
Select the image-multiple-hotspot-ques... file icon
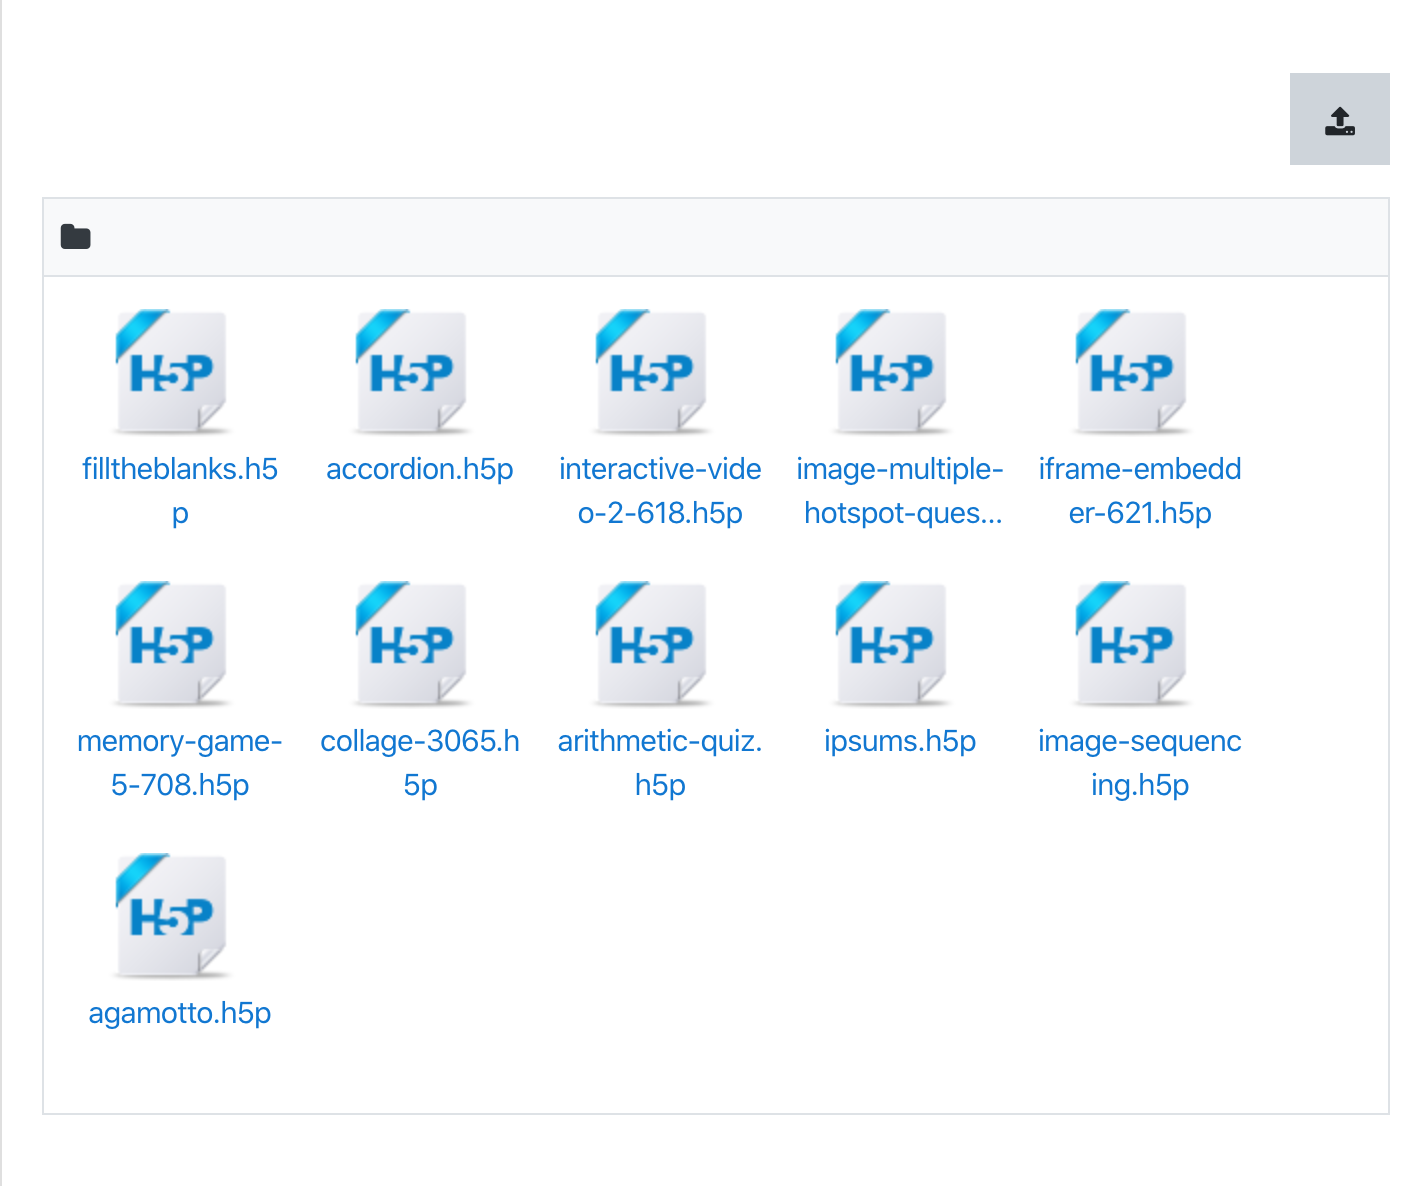coord(892,371)
